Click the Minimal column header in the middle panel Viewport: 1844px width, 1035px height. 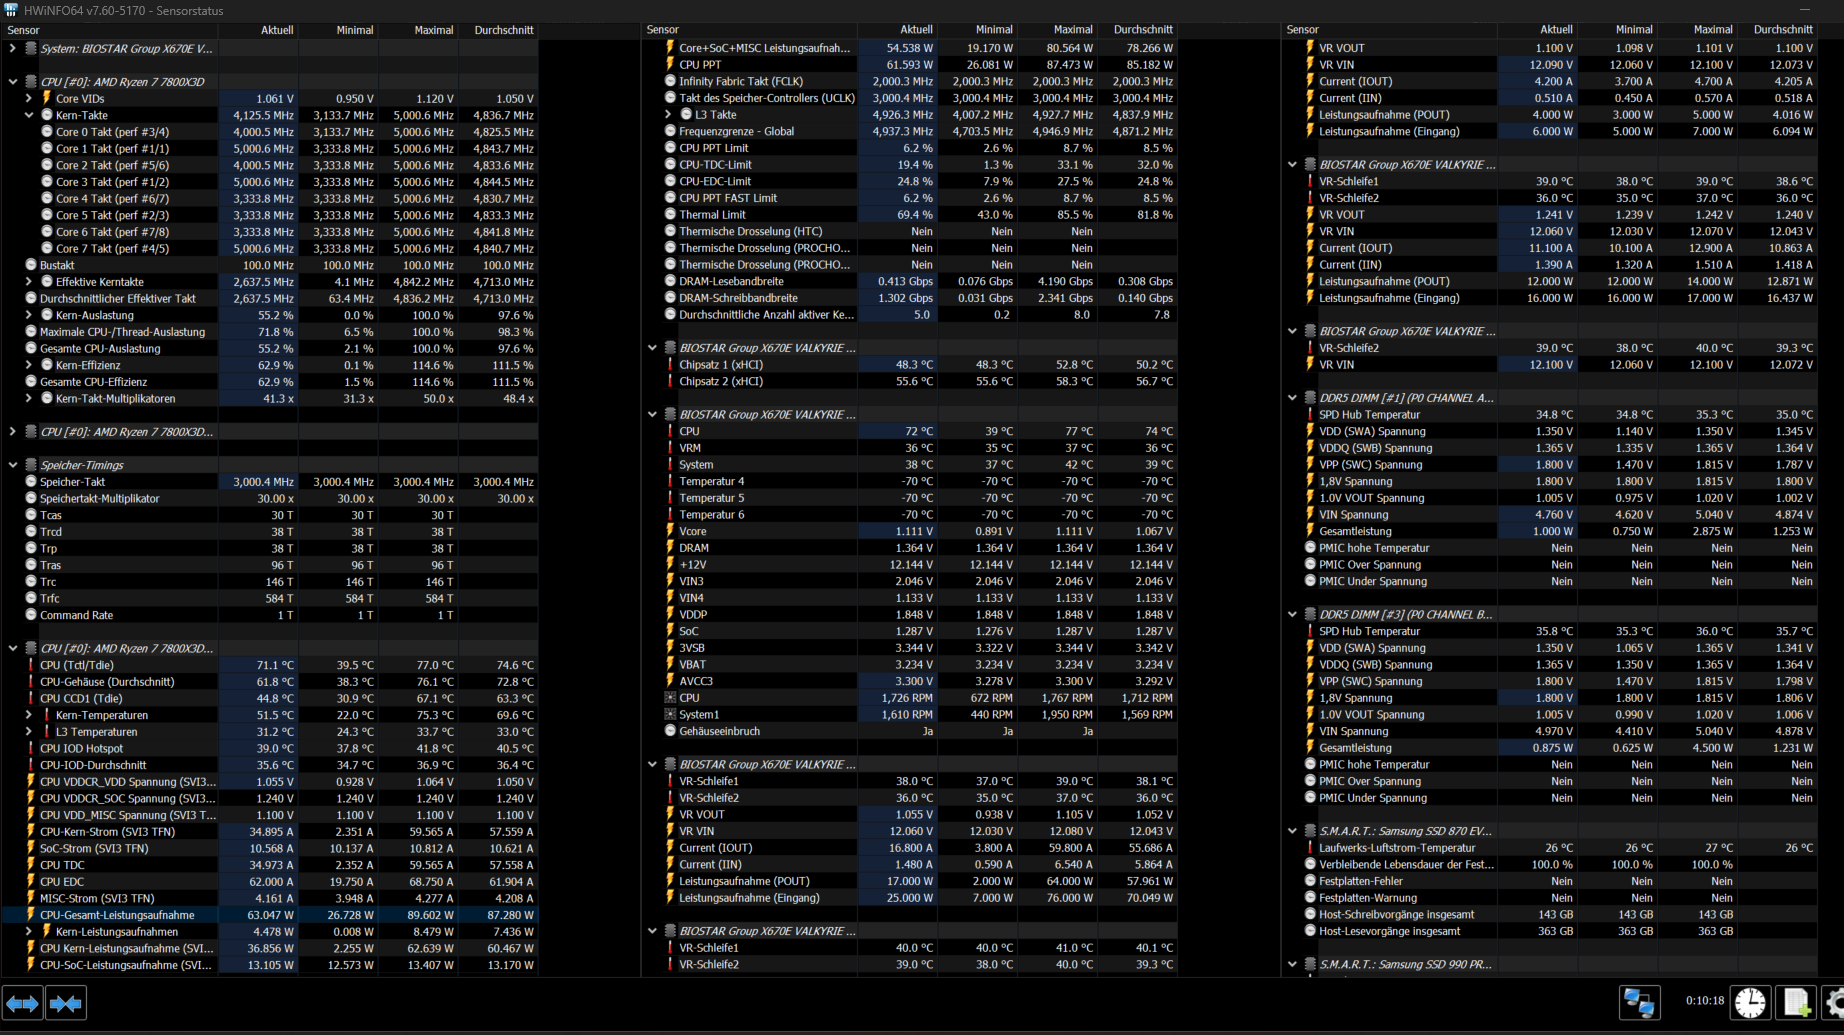click(978, 30)
